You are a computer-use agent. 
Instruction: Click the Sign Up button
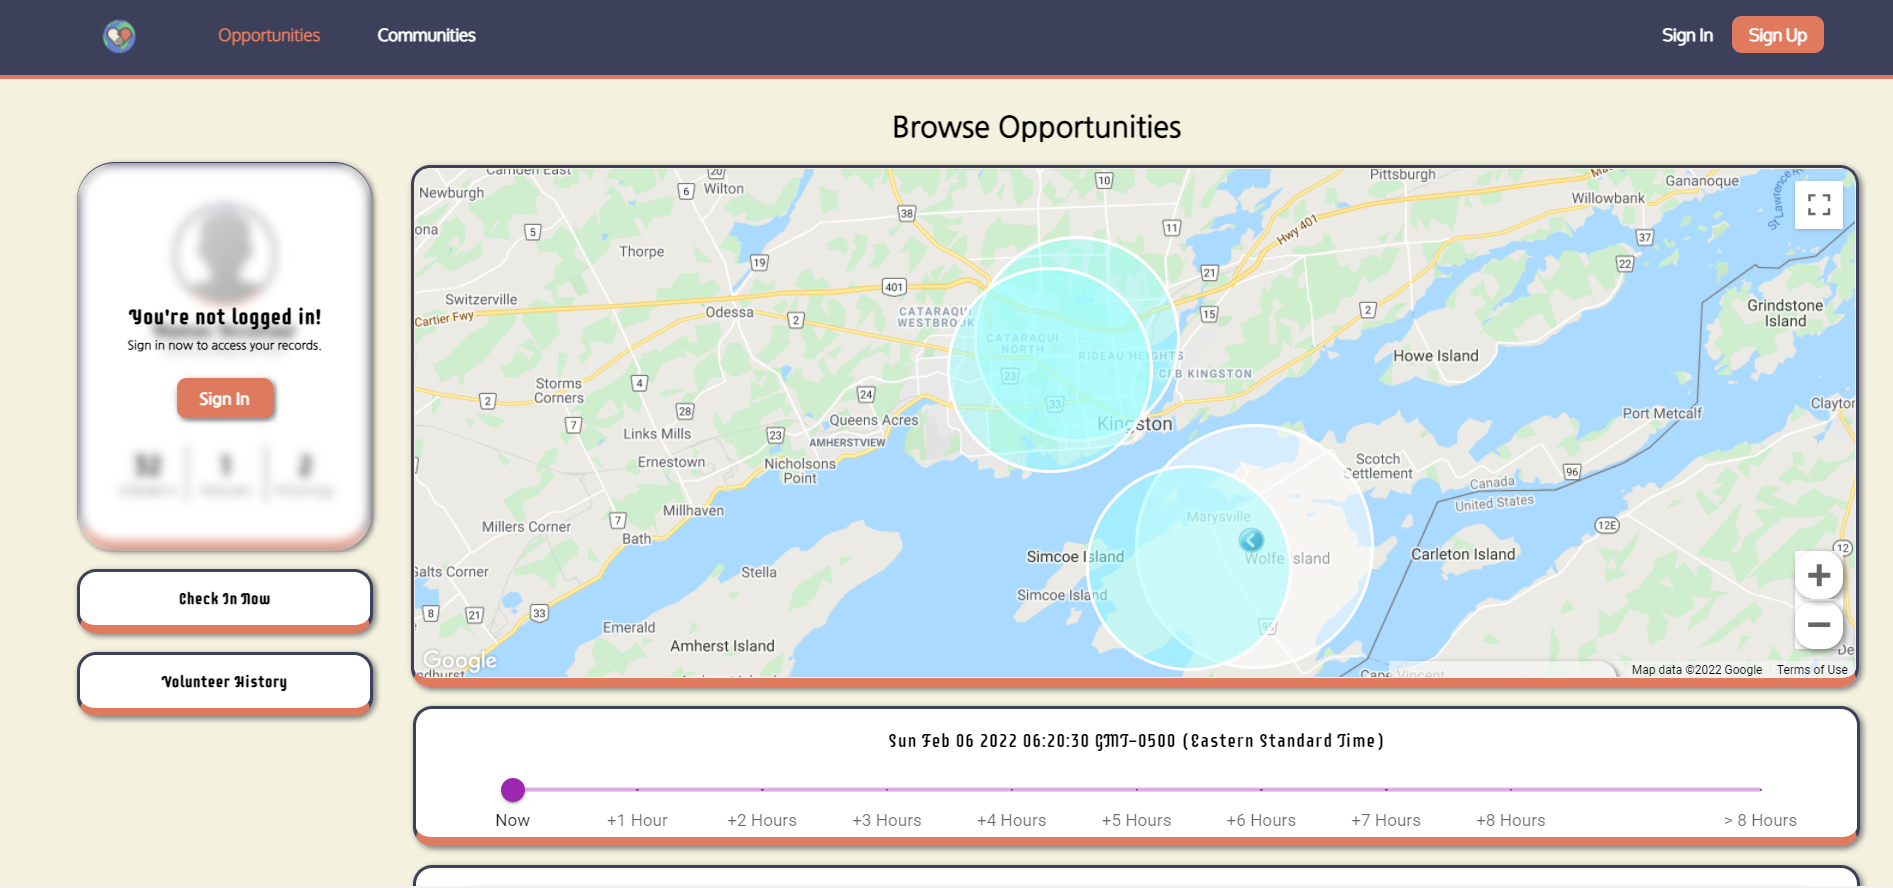coord(1777,35)
